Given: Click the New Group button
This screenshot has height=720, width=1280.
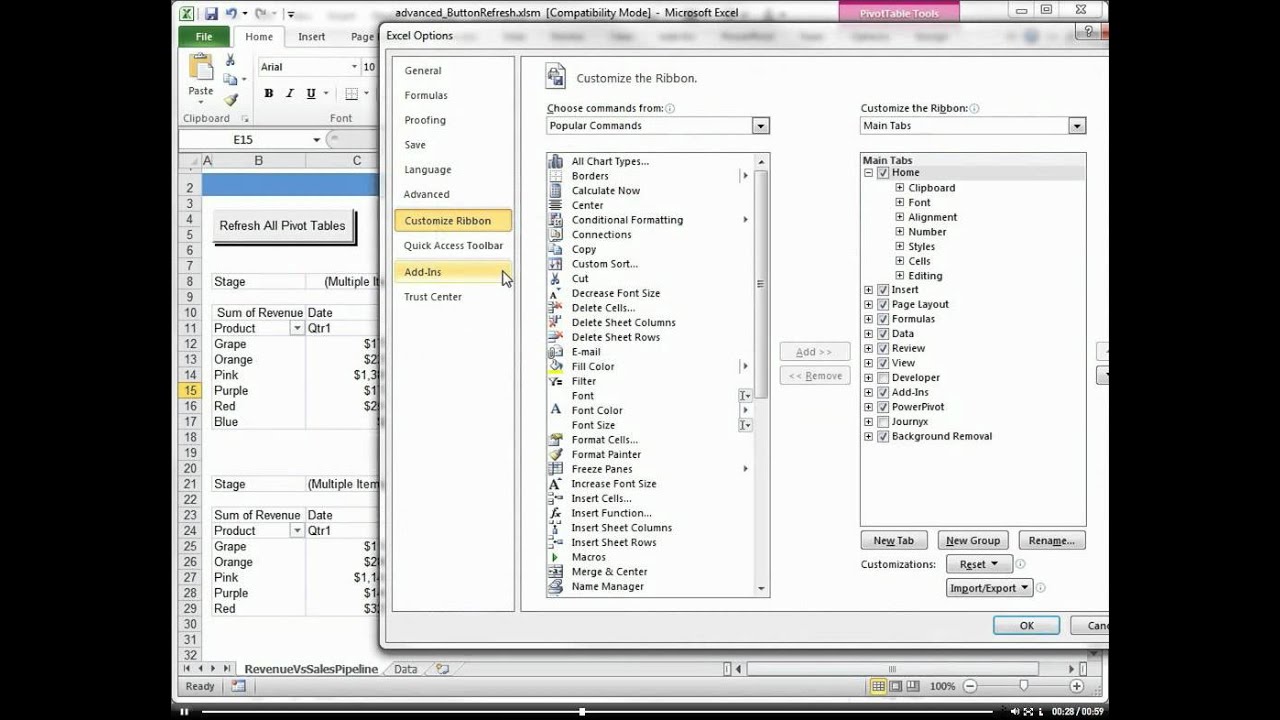Looking at the screenshot, I should [x=972, y=540].
